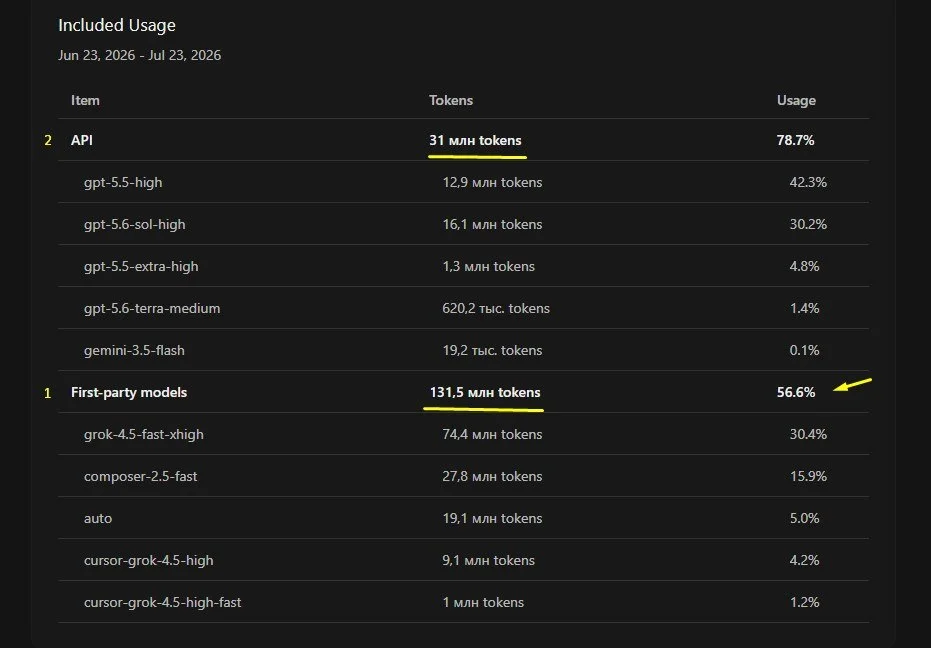The image size is (931, 648).
Task: Click the 56.6% first-party usage value
Action: (796, 393)
